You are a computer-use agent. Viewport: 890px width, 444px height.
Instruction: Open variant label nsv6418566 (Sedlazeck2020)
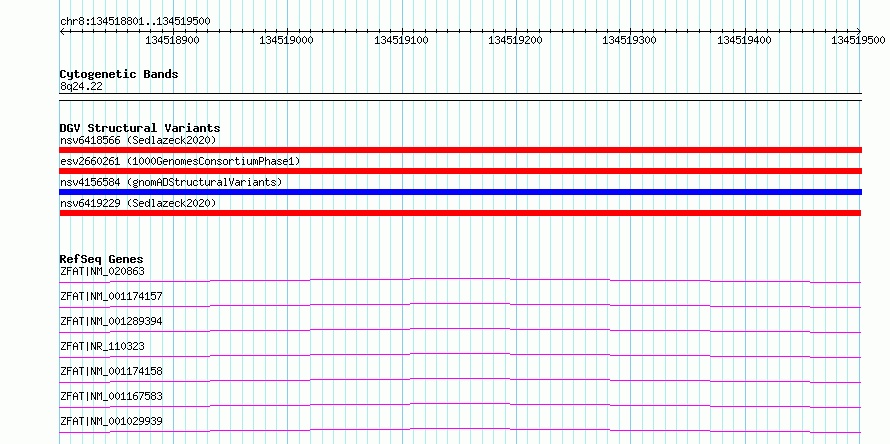[x=138, y=140]
